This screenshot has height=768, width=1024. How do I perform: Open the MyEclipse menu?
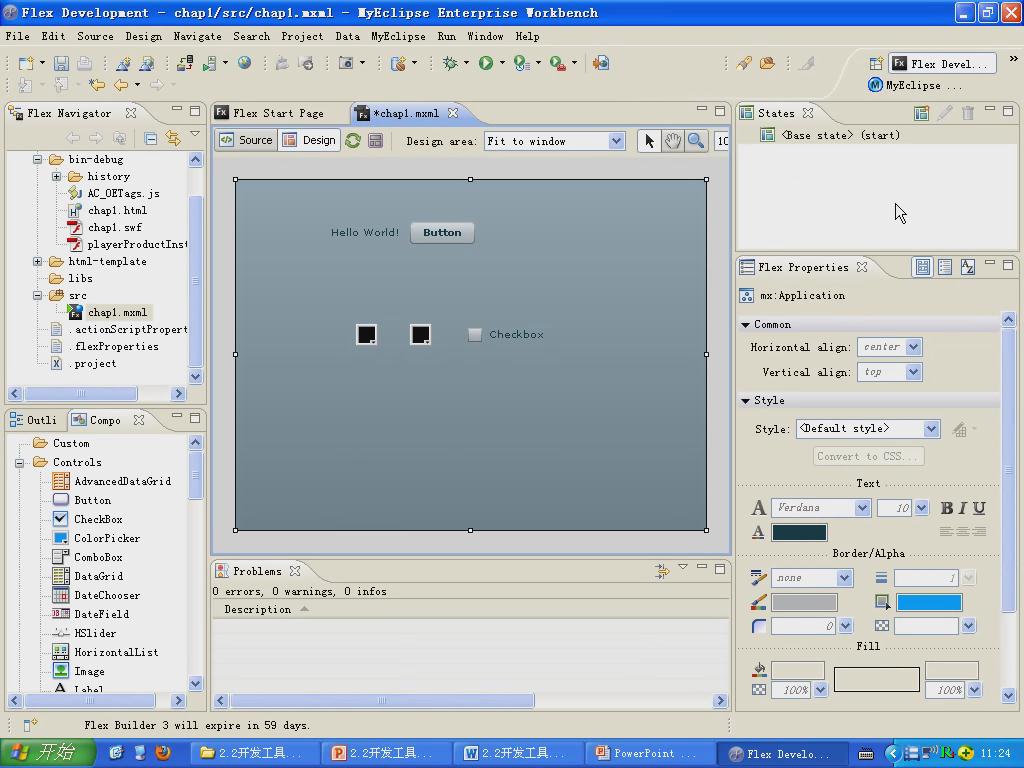398,36
